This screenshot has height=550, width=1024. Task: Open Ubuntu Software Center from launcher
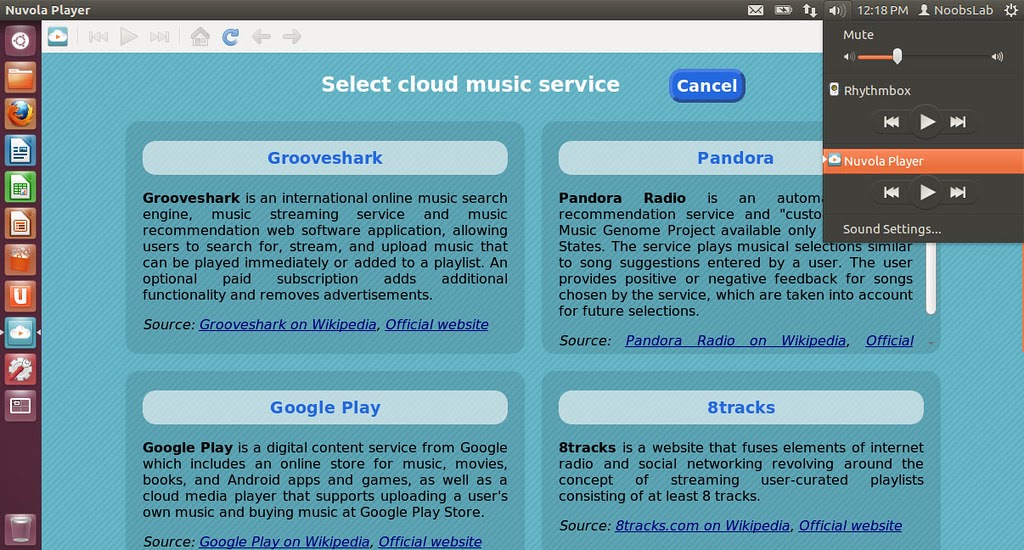[20, 260]
